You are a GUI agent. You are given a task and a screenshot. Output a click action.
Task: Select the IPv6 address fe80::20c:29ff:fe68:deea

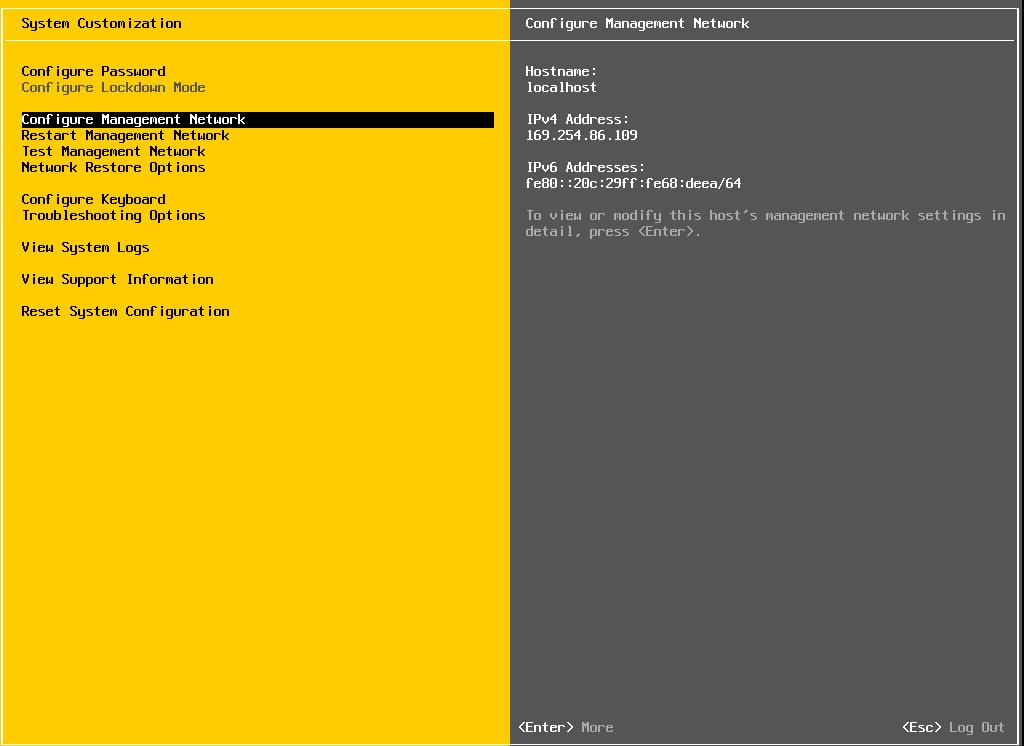(634, 183)
